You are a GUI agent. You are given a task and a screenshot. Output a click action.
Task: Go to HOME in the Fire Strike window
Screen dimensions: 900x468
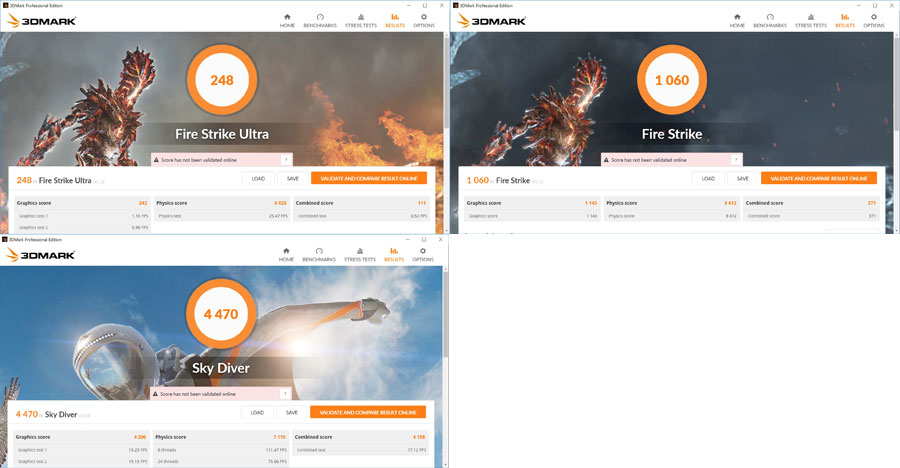pos(737,21)
